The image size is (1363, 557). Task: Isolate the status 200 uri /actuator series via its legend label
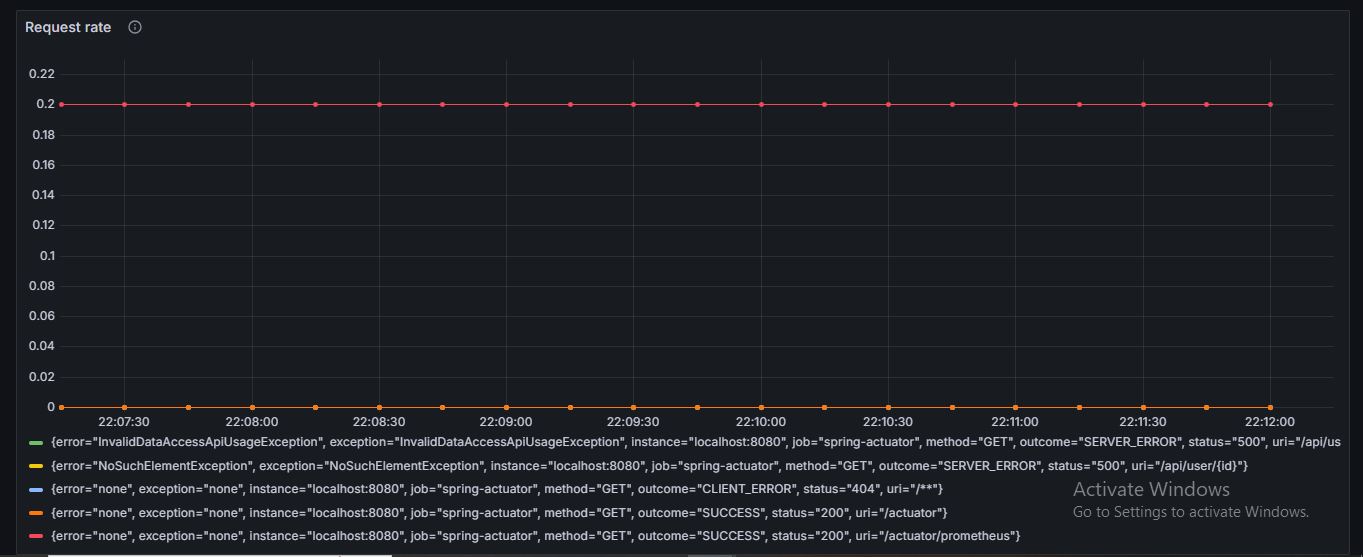[499, 513]
